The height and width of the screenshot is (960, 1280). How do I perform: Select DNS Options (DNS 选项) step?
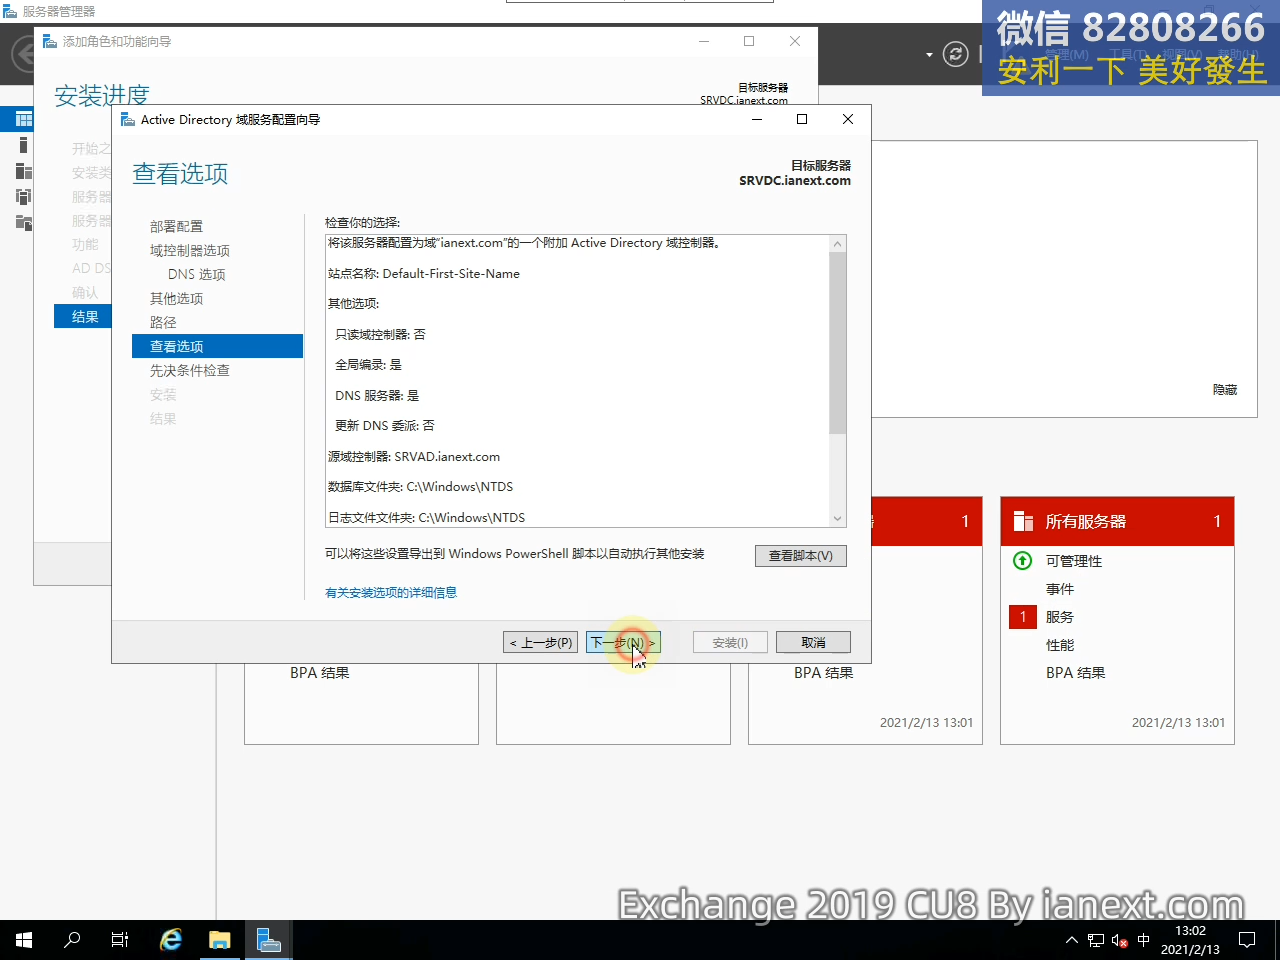coord(197,275)
